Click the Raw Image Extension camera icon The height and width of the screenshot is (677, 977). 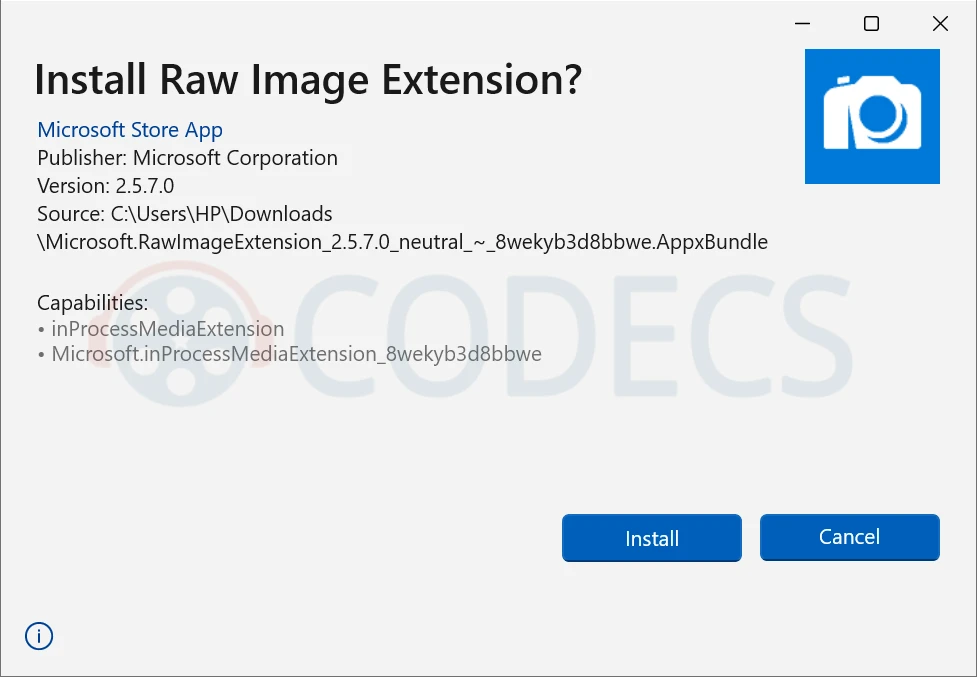coord(872,117)
